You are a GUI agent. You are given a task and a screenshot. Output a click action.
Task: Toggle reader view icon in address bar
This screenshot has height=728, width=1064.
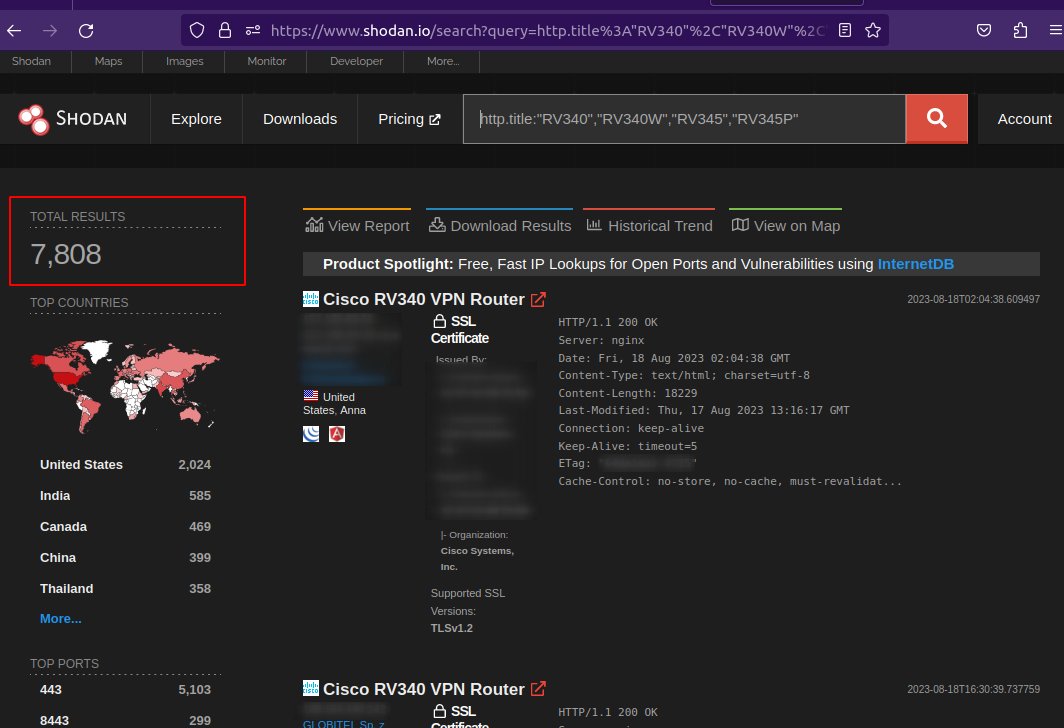(845, 30)
